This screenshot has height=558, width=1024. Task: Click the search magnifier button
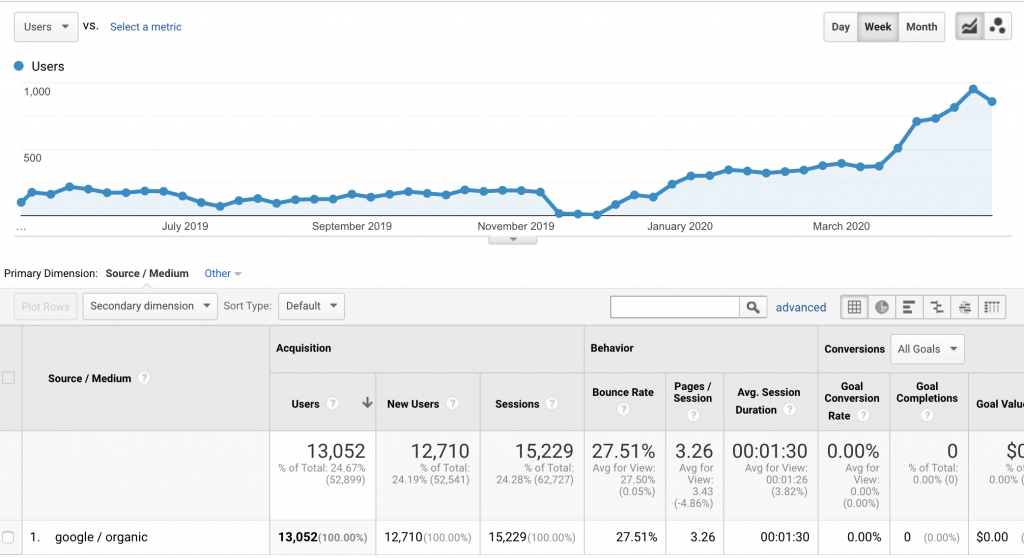[753, 307]
